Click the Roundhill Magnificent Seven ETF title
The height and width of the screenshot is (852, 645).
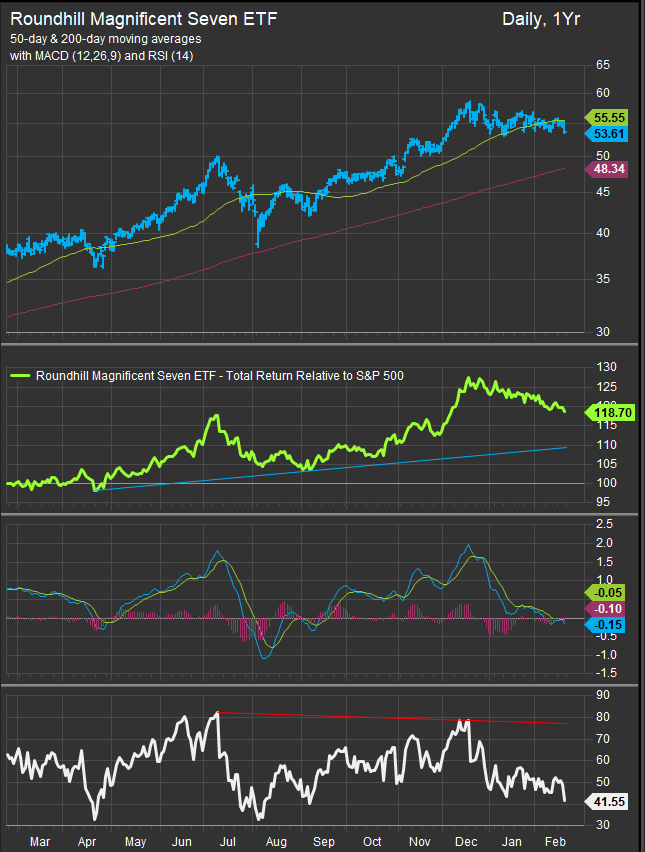(x=143, y=19)
